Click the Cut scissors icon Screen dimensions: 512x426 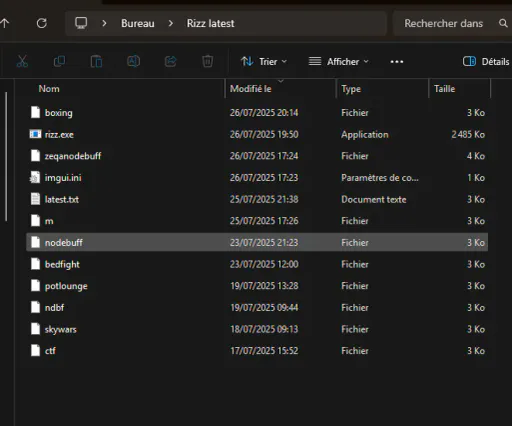(22, 61)
